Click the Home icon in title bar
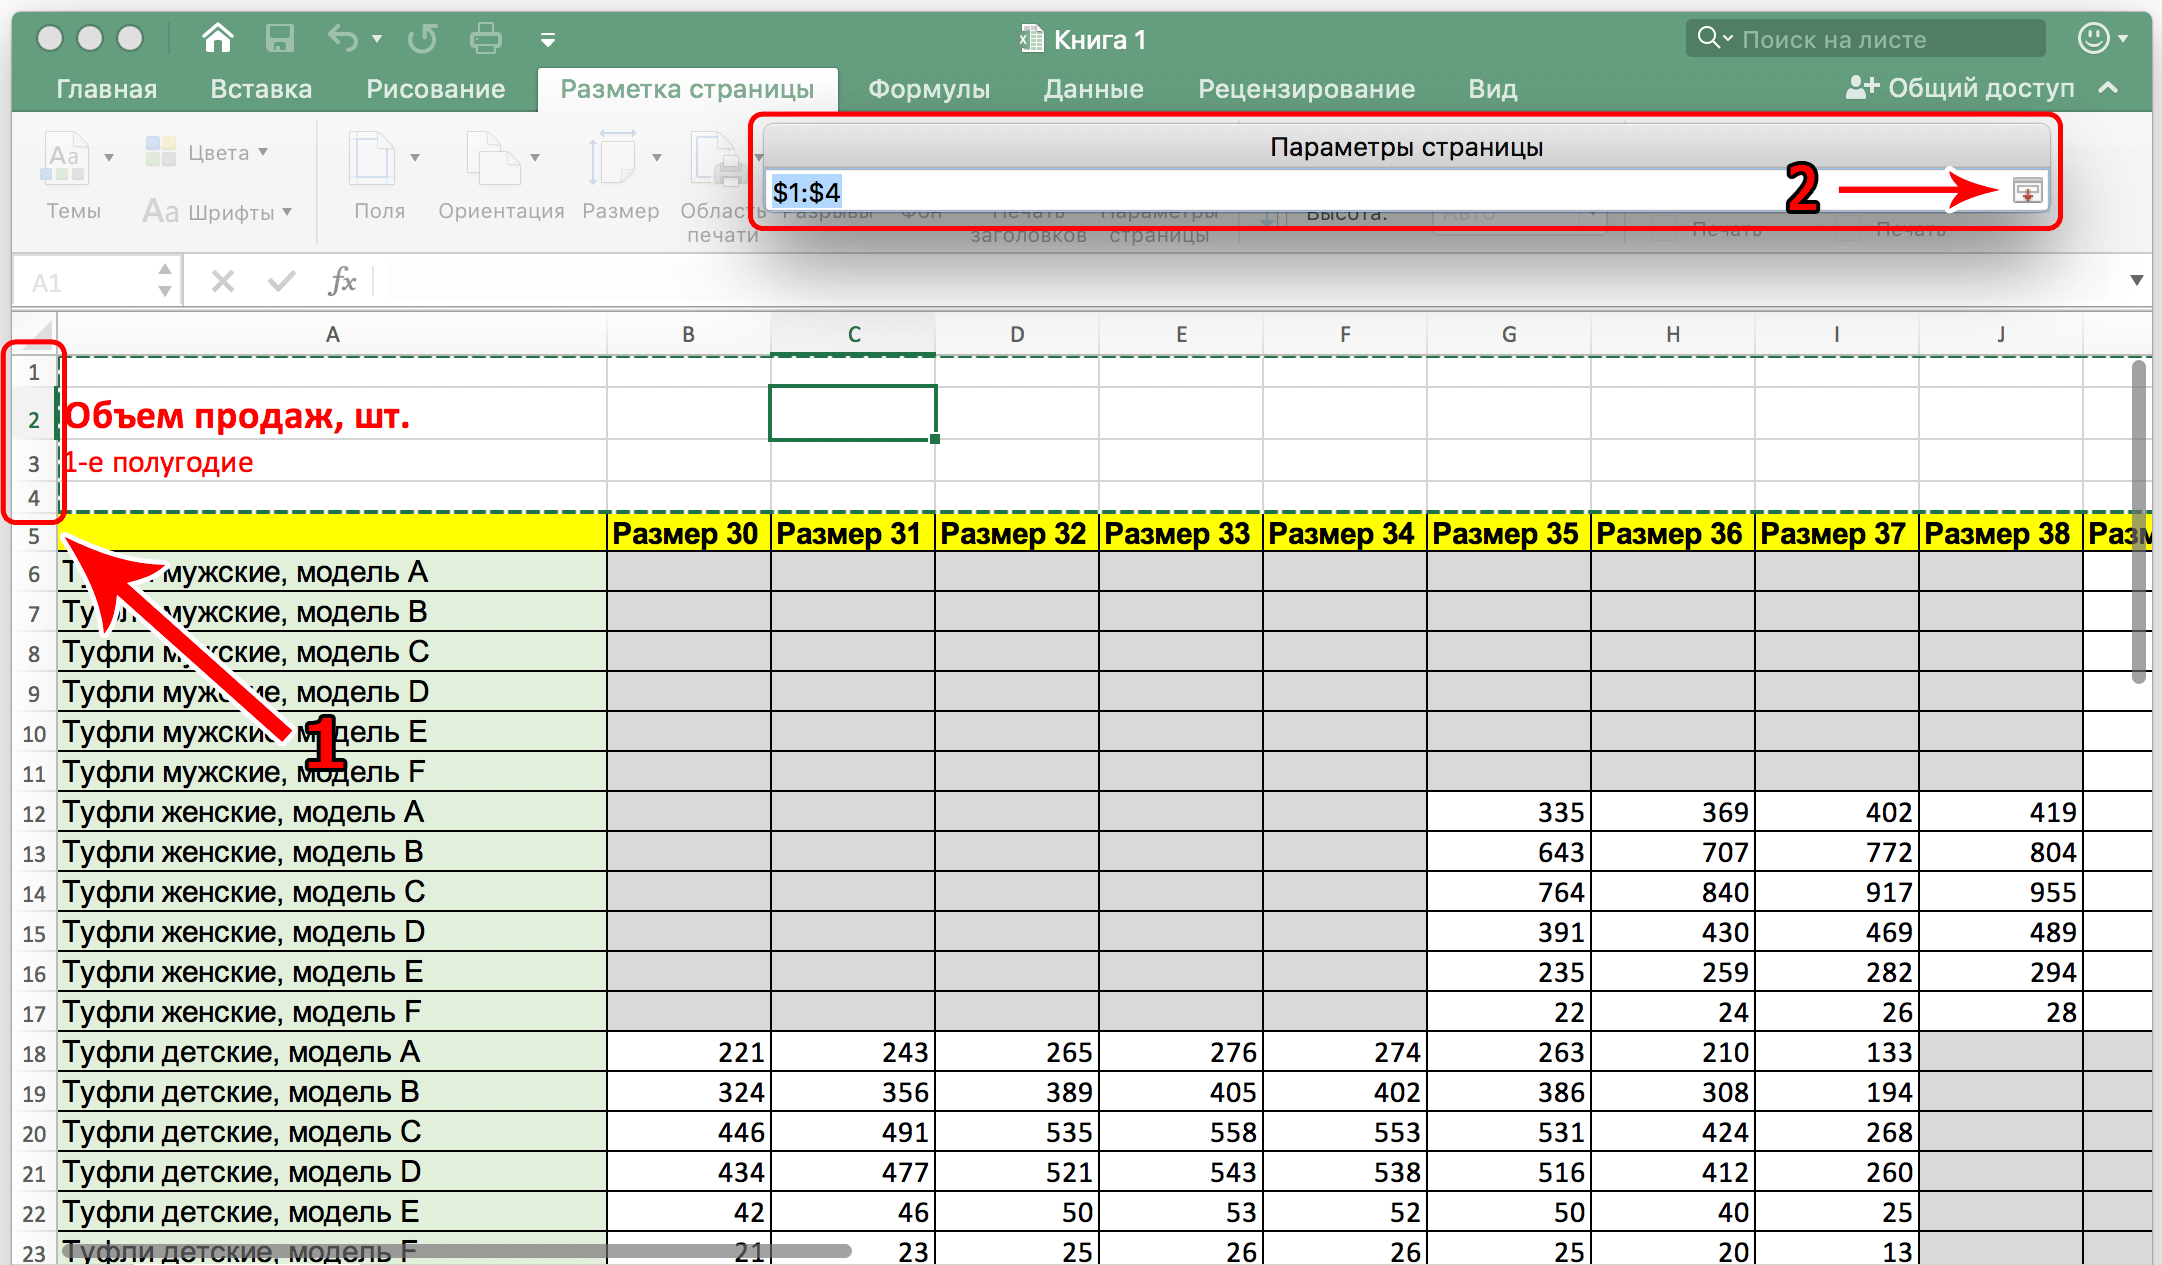The width and height of the screenshot is (2162, 1265). [x=217, y=39]
